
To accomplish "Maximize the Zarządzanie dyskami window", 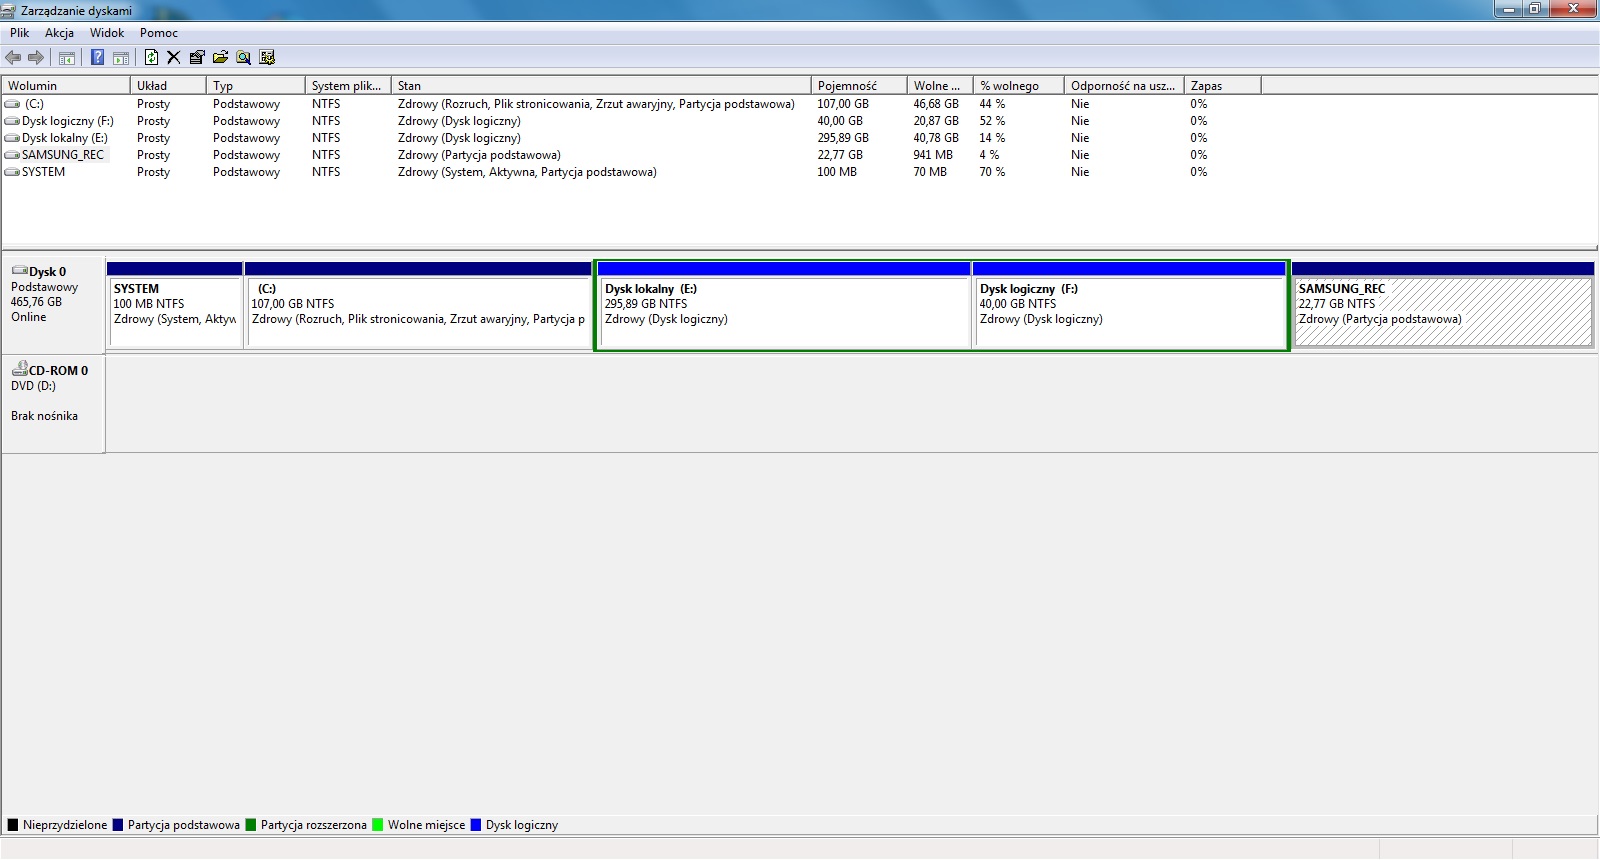I will click(x=1535, y=9).
